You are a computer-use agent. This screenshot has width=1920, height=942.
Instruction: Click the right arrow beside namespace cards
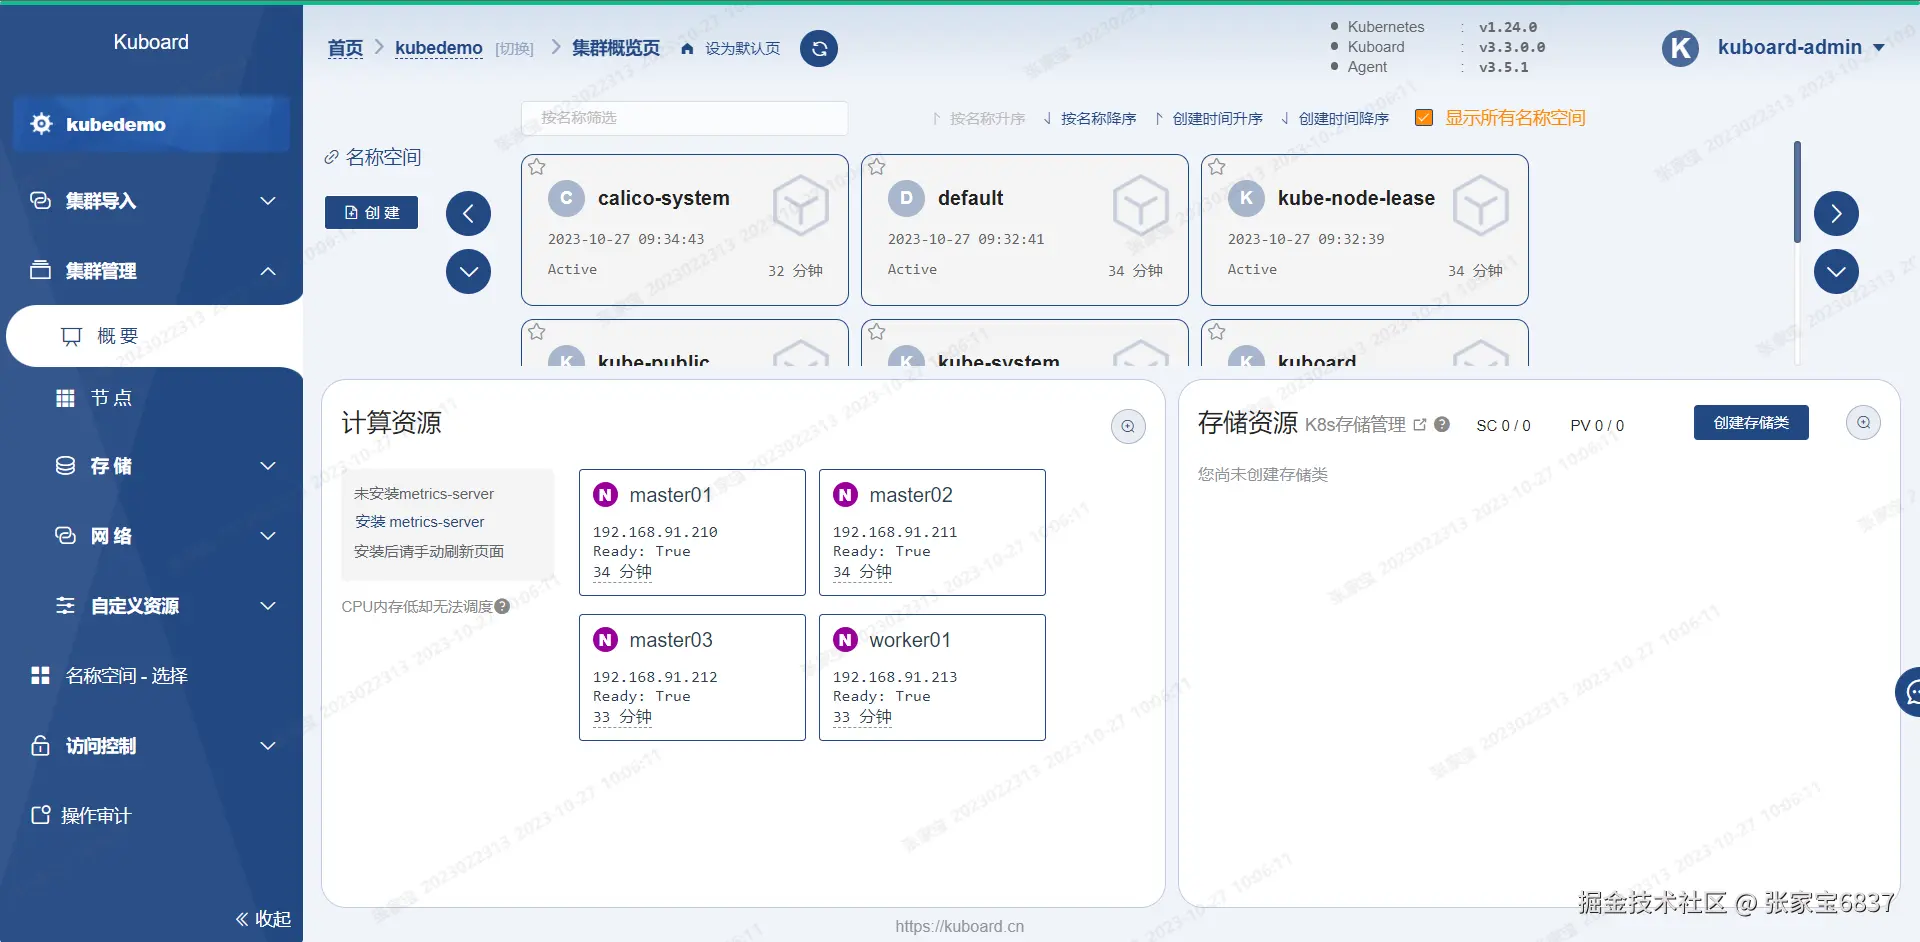(x=1836, y=213)
